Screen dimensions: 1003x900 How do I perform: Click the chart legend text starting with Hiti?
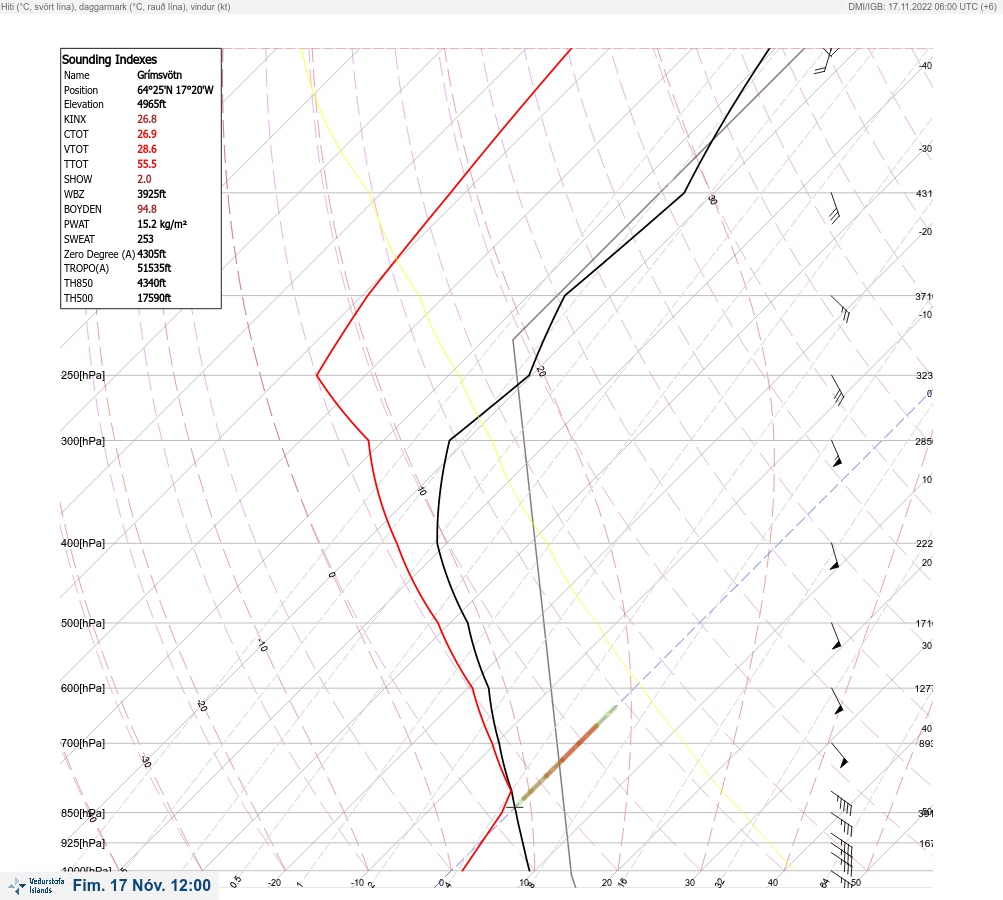[116, 6]
